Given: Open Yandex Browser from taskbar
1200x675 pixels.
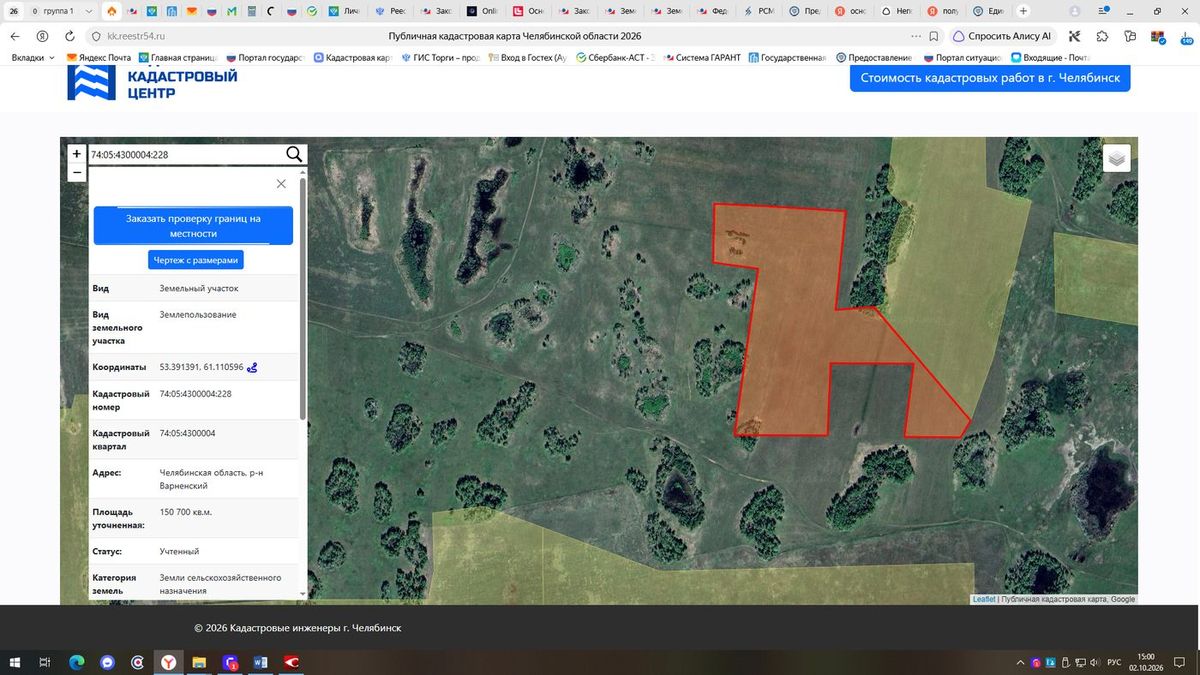Looking at the screenshot, I should click(x=169, y=662).
